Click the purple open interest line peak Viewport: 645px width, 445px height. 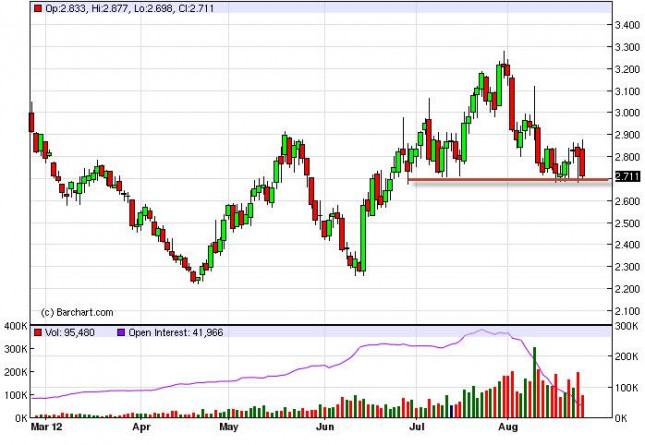[482, 329]
